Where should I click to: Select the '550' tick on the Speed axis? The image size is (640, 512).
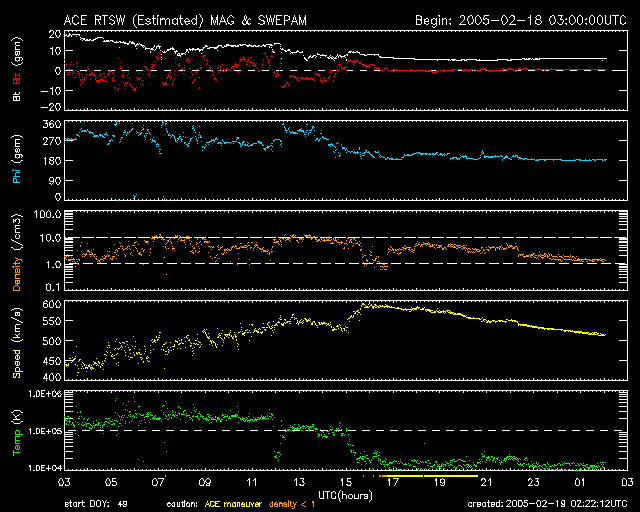(x=52, y=321)
